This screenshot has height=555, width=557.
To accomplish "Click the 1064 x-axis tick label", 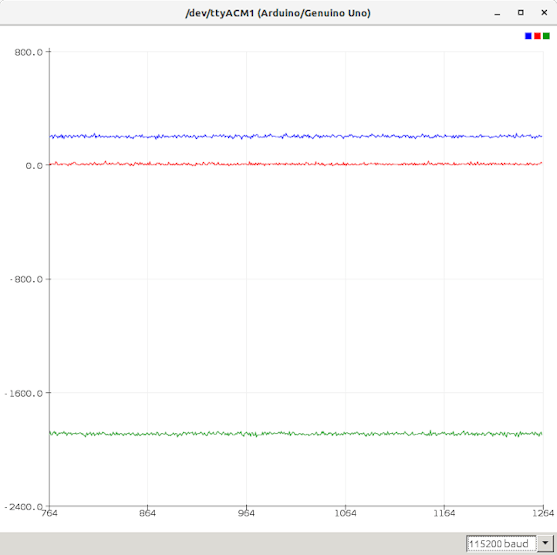I will tap(345, 513).
